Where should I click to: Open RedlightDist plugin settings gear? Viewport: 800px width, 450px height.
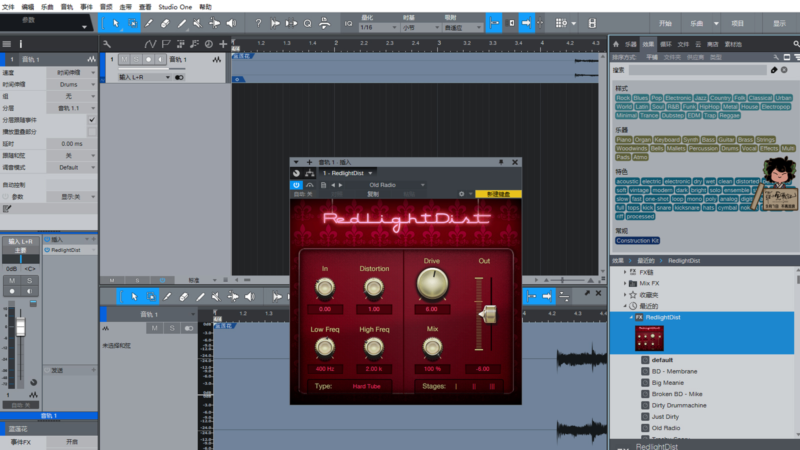tap(461, 194)
